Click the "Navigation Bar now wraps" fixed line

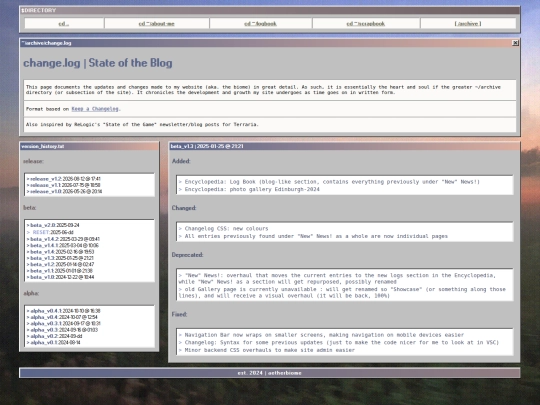point(321,335)
